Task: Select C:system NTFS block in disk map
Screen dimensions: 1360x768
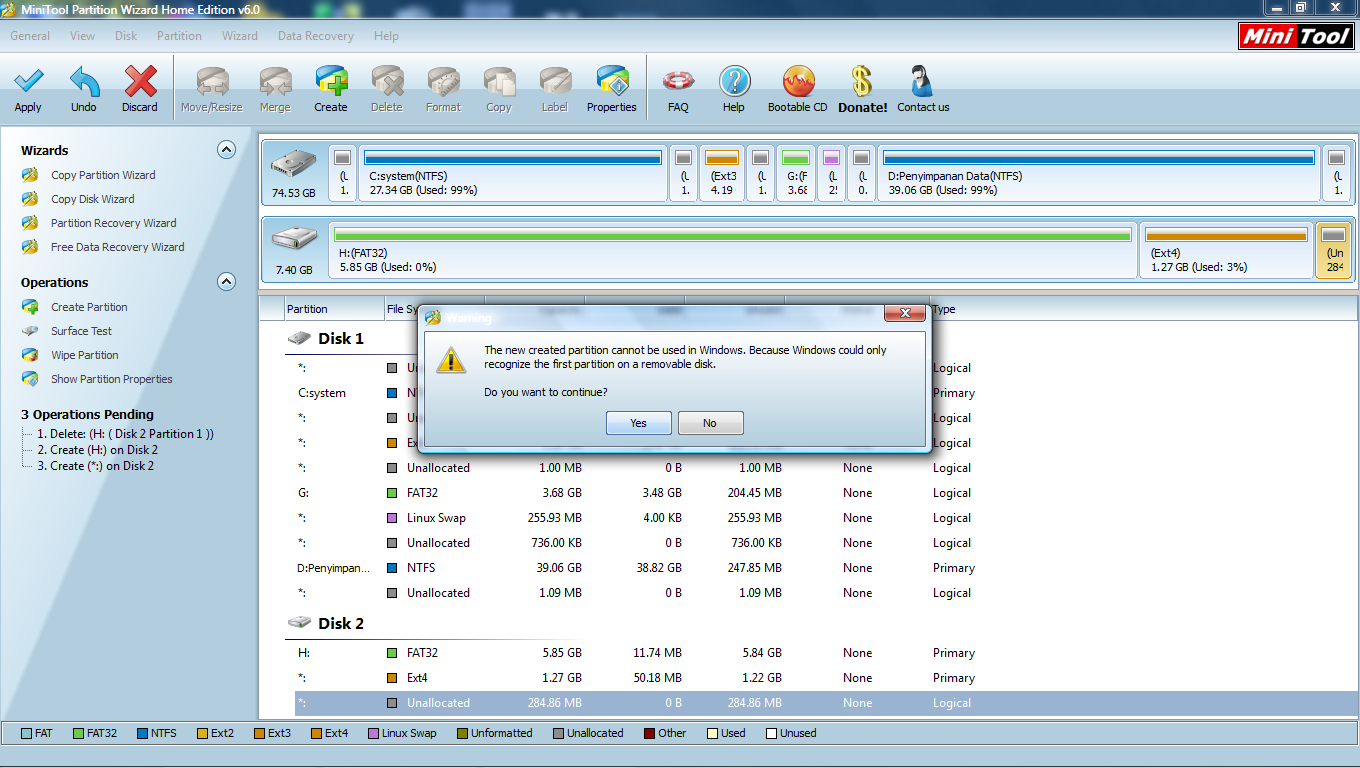Action: pyautogui.click(x=512, y=173)
